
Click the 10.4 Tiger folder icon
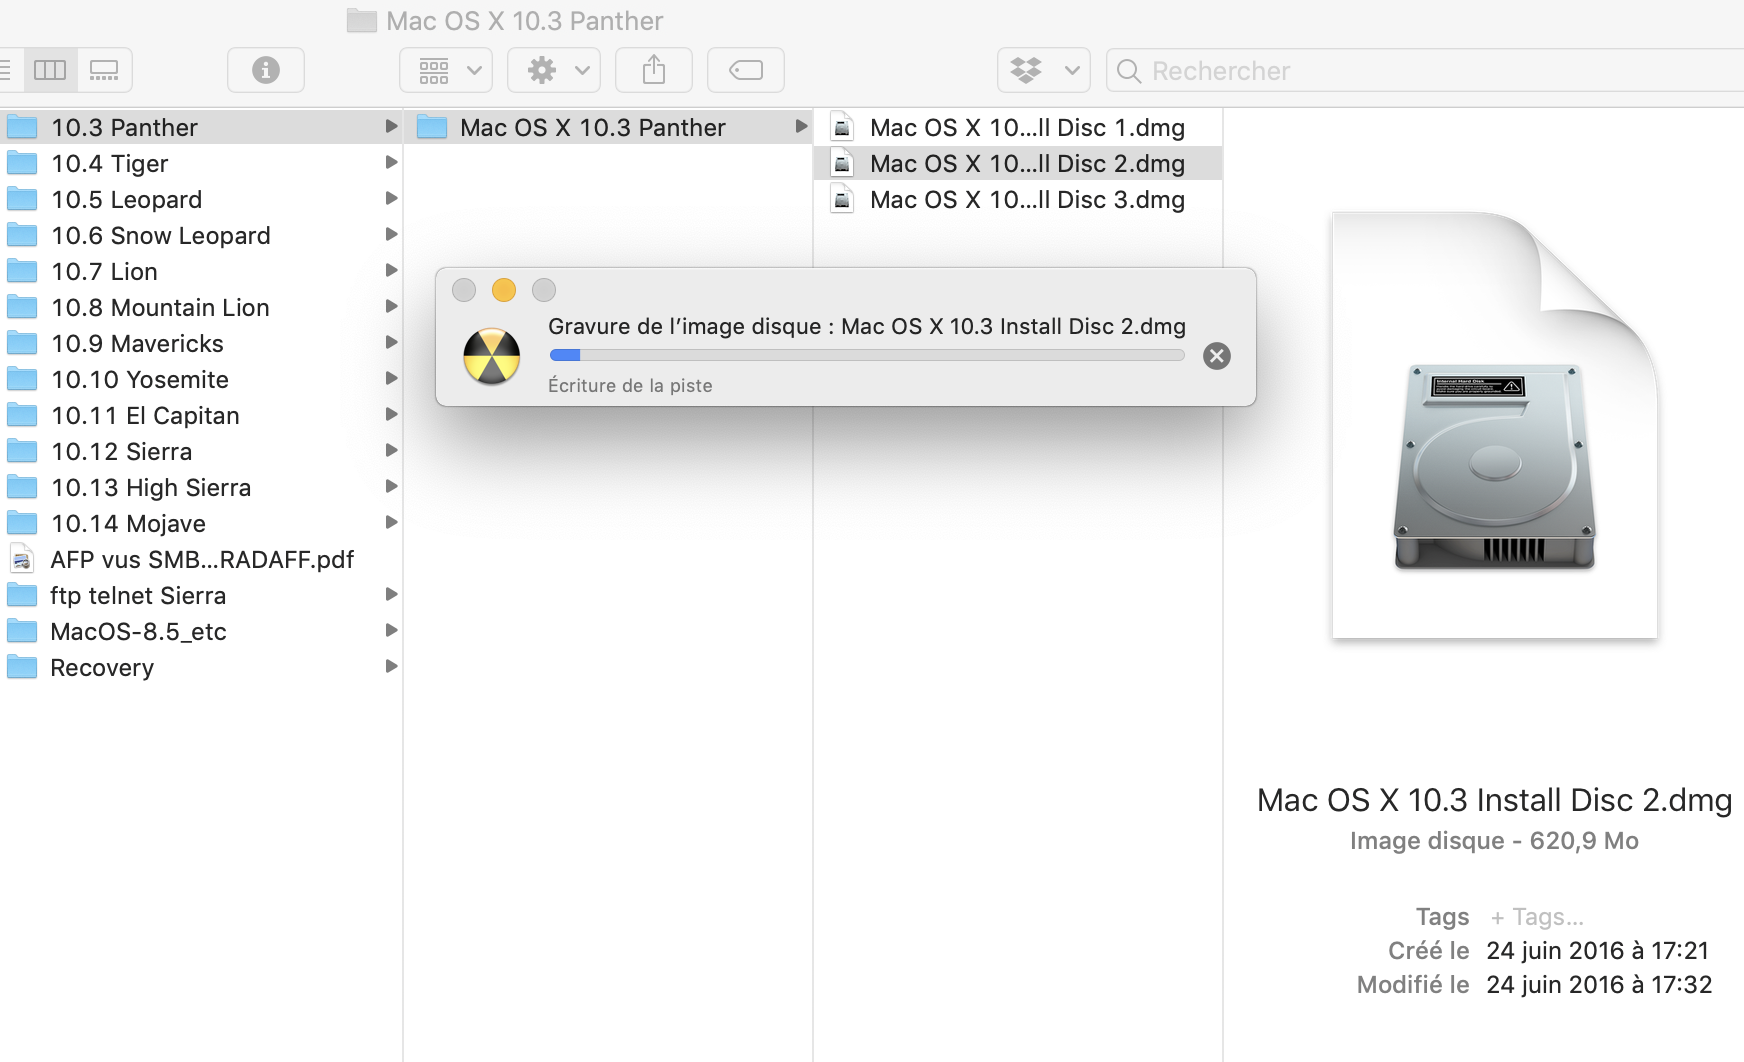[x=22, y=163]
